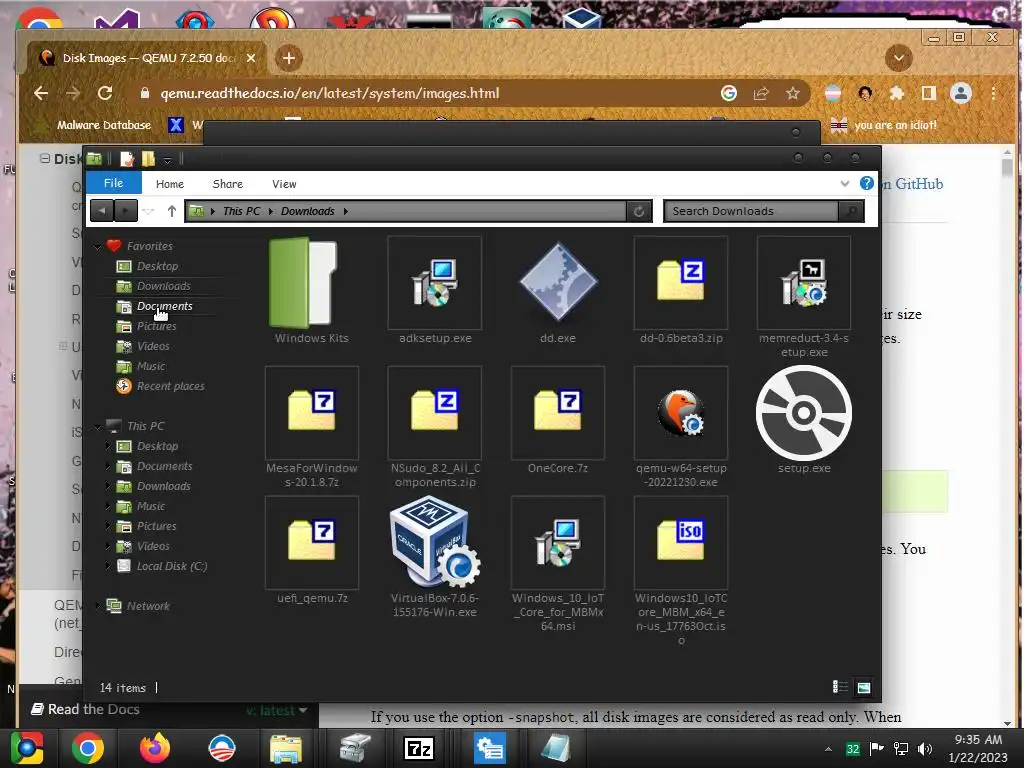Bookmark this page with Chrome star

click(793, 93)
